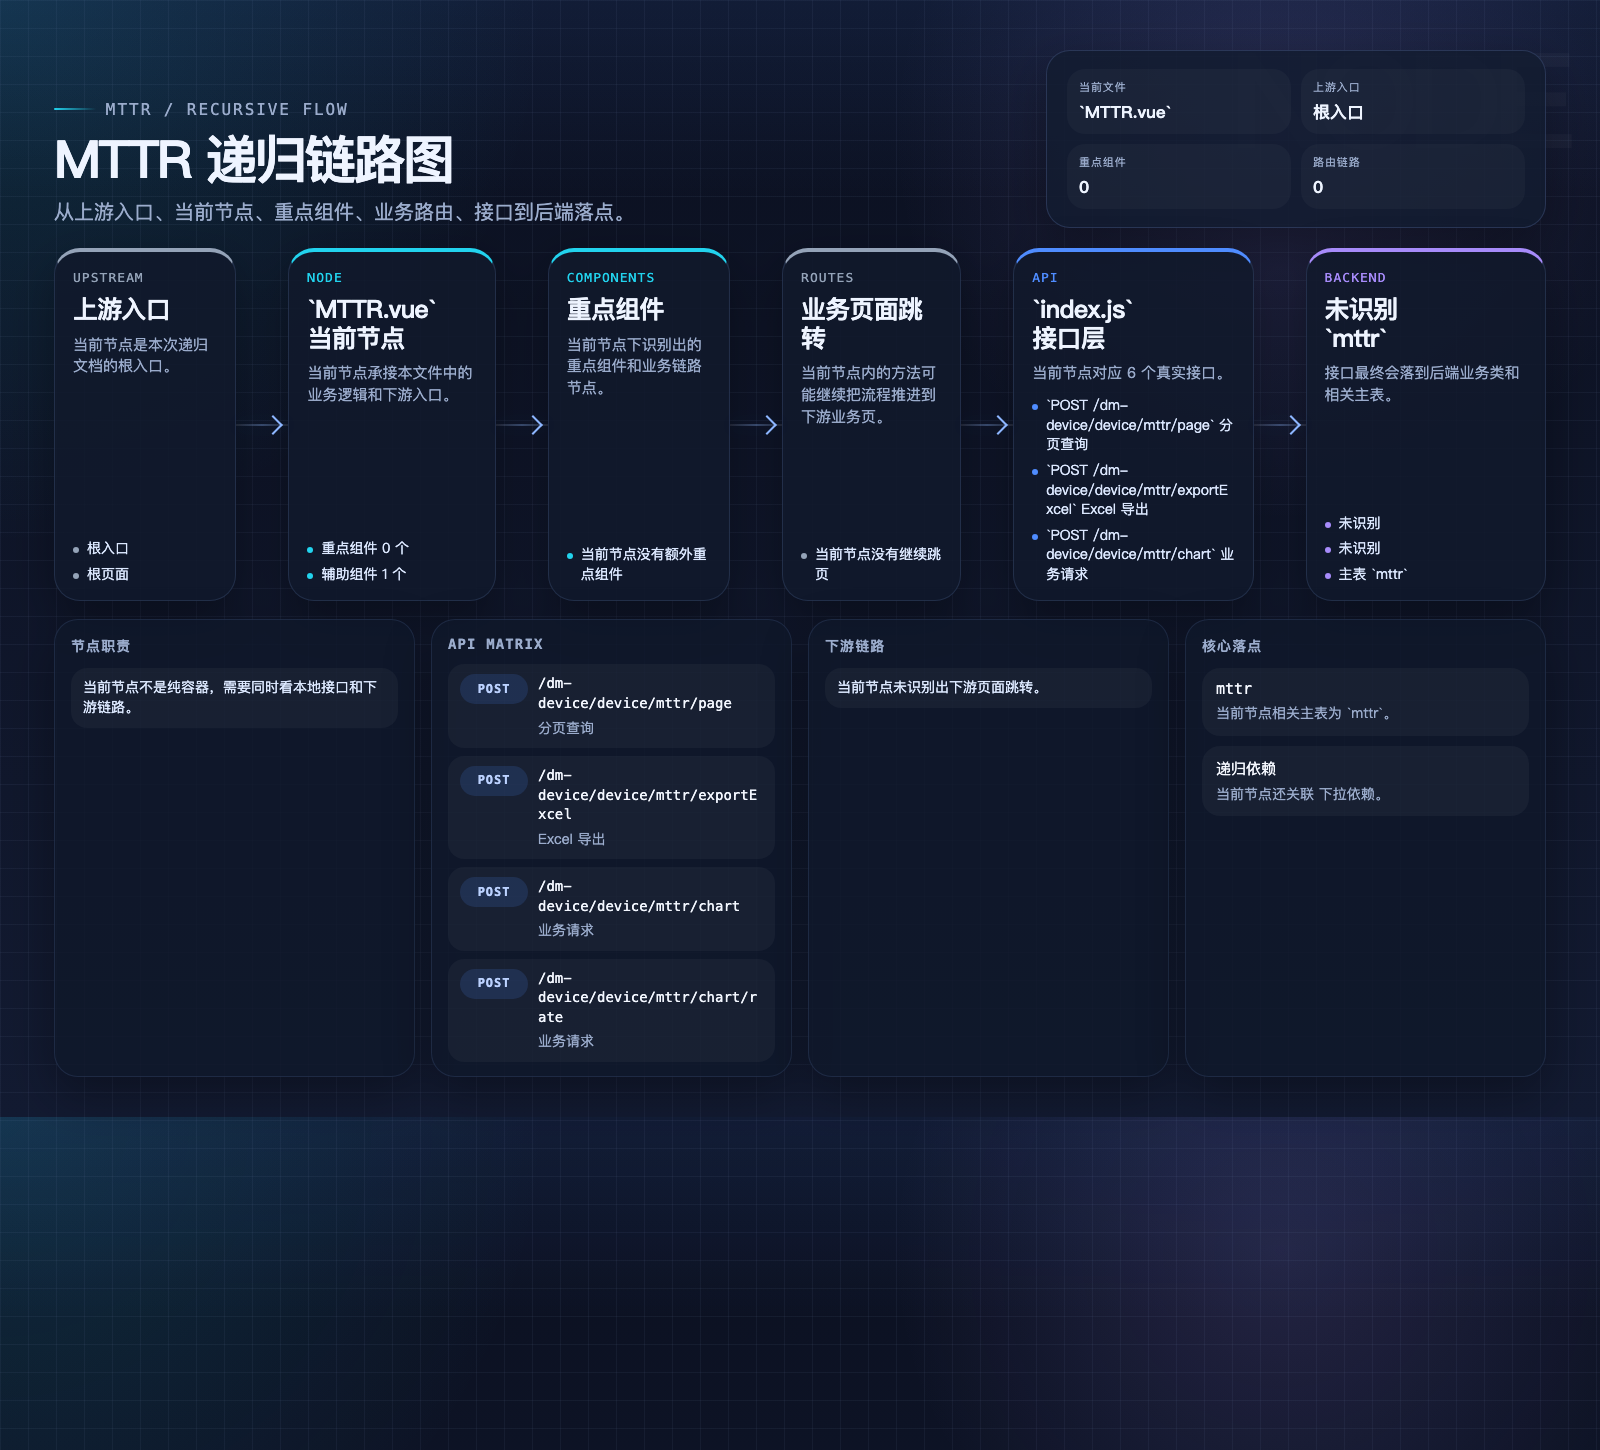This screenshot has height=1450, width=1600.
Task: Select the /dm-device/device/mttr/exportExcel API row
Action: (x=611, y=807)
